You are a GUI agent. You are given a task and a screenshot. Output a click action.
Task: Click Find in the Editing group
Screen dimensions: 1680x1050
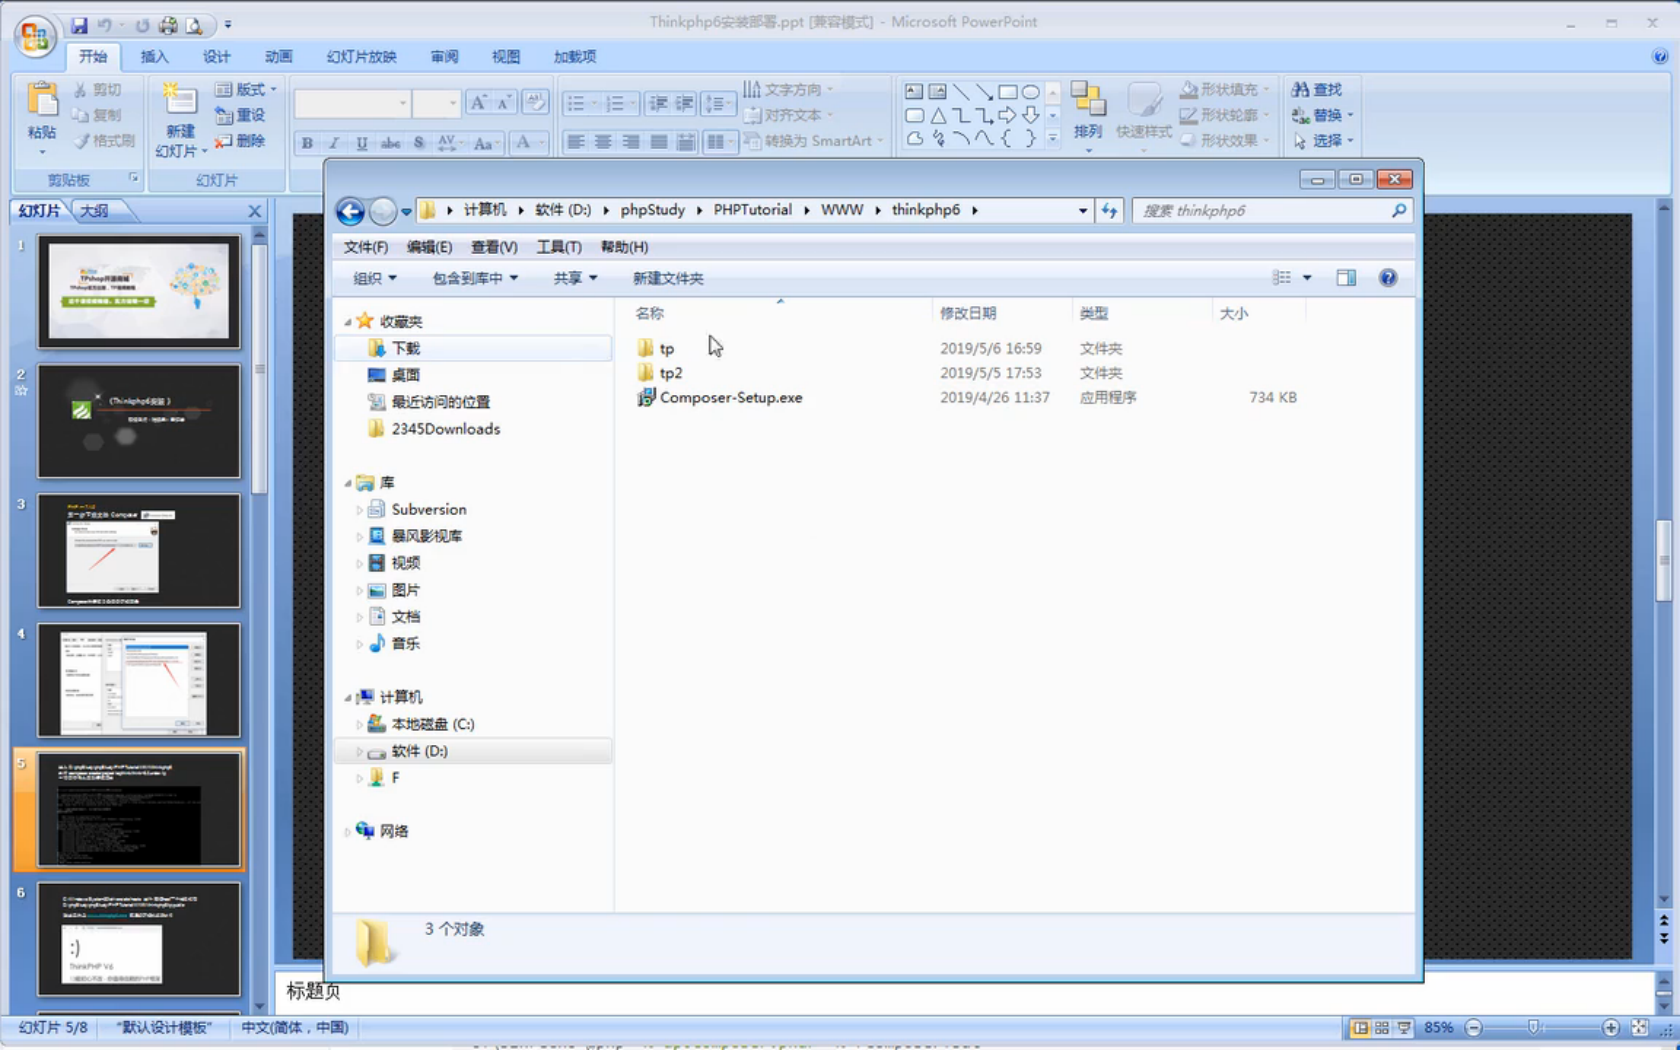point(1317,90)
